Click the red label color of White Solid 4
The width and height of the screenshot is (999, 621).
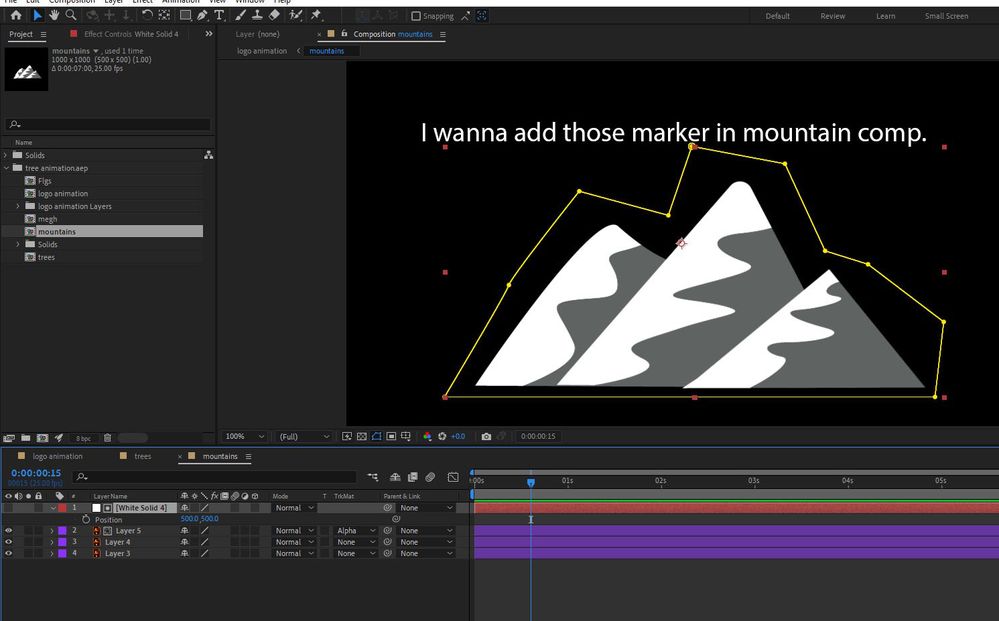point(62,508)
